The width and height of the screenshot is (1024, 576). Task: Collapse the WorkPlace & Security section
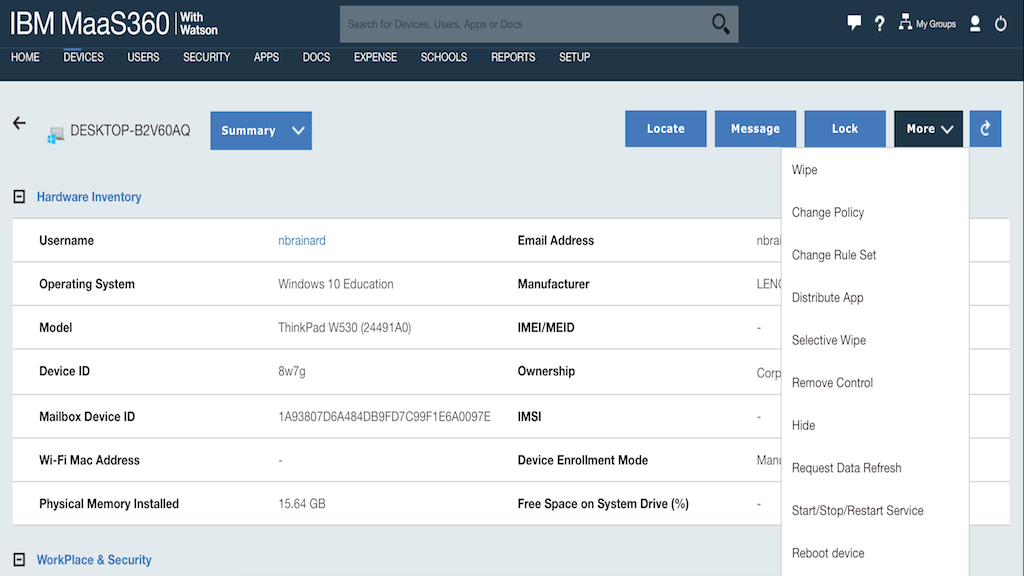pyautogui.click(x=19, y=560)
